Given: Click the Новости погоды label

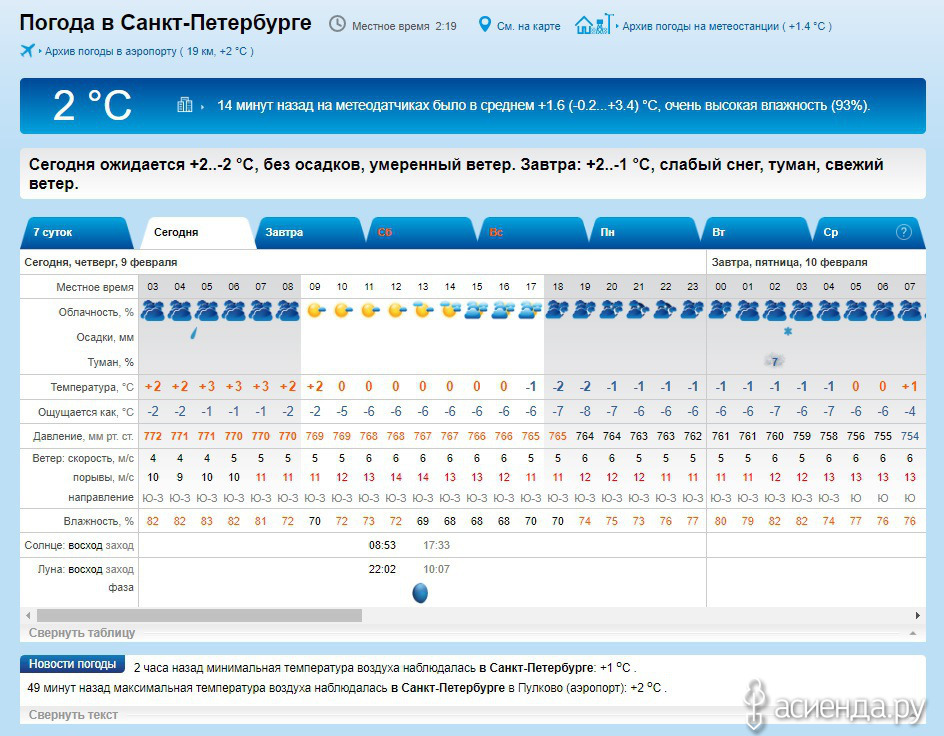Looking at the screenshot, I should (72, 664).
